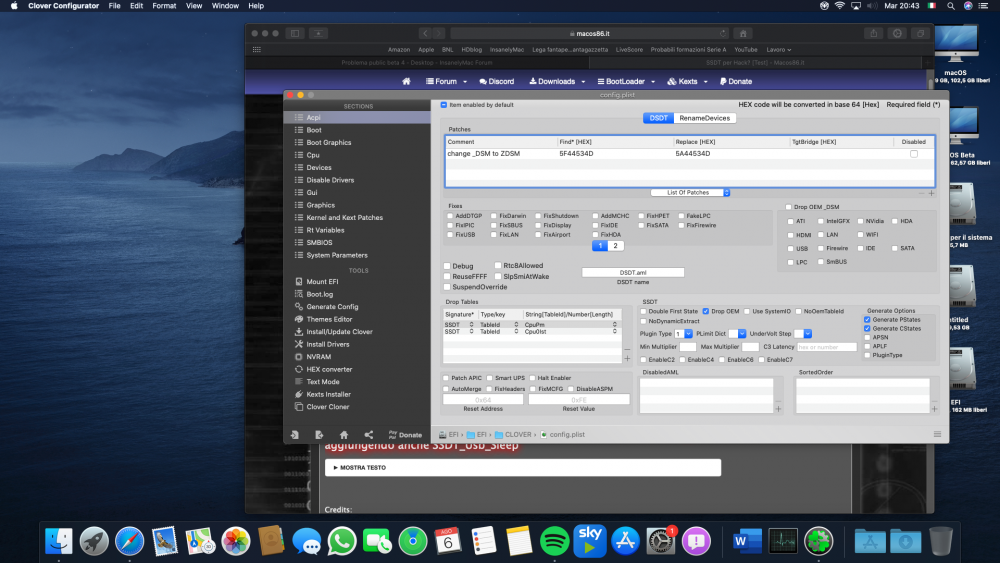Enable the Debug checkbox
This screenshot has width=1000, height=563.
447,266
